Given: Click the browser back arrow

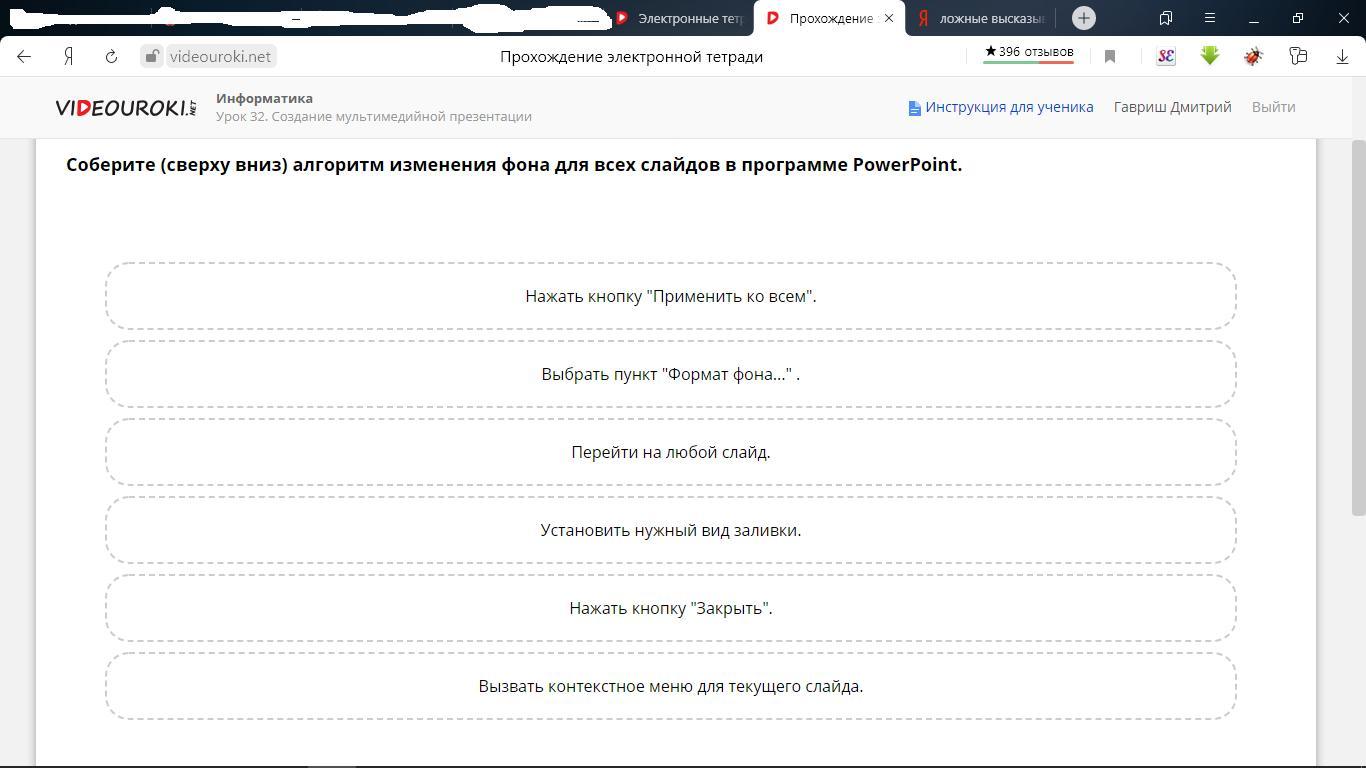Looking at the screenshot, I should [x=24, y=57].
